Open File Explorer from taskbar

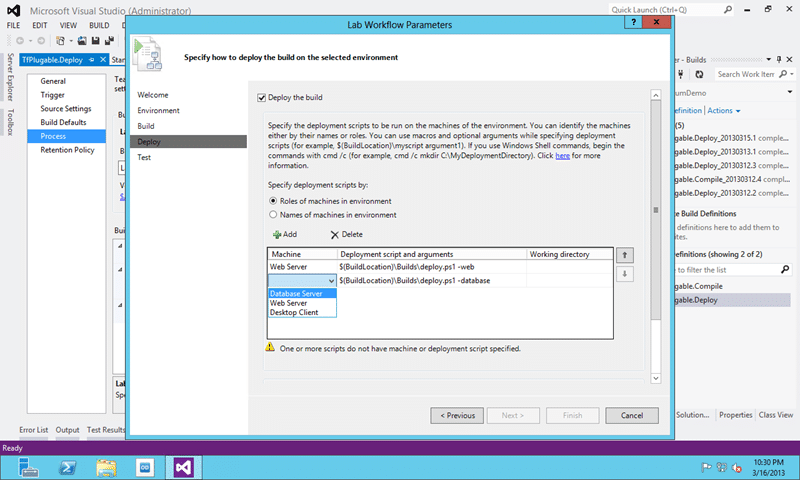tap(107, 467)
